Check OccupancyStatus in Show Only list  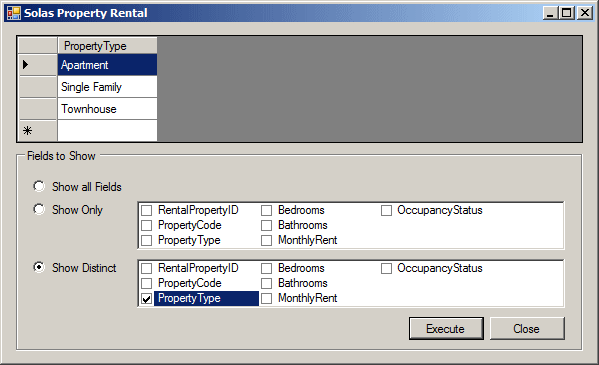click(x=386, y=210)
